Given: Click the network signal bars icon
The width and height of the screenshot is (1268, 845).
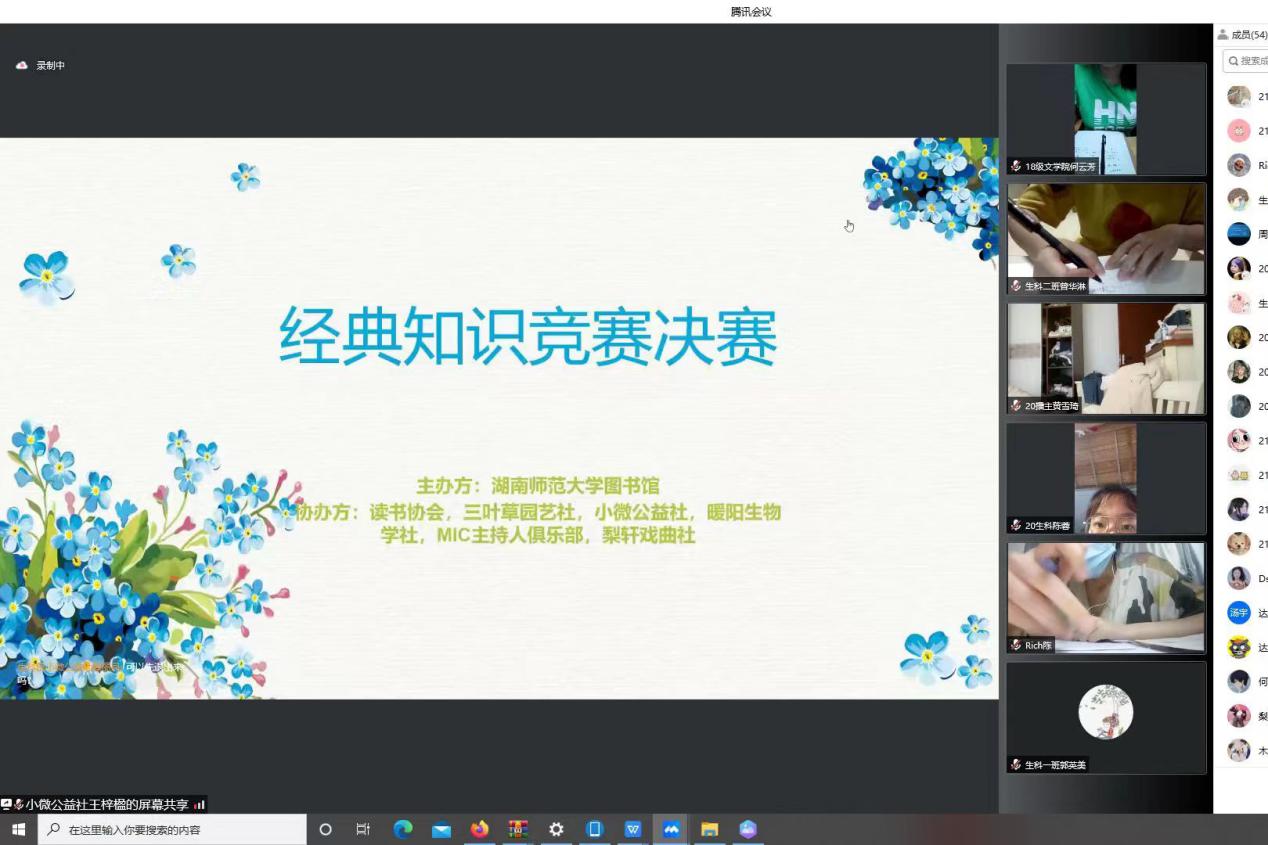Looking at the screenshot, I should pyautogui.click(x=199, y=805).
